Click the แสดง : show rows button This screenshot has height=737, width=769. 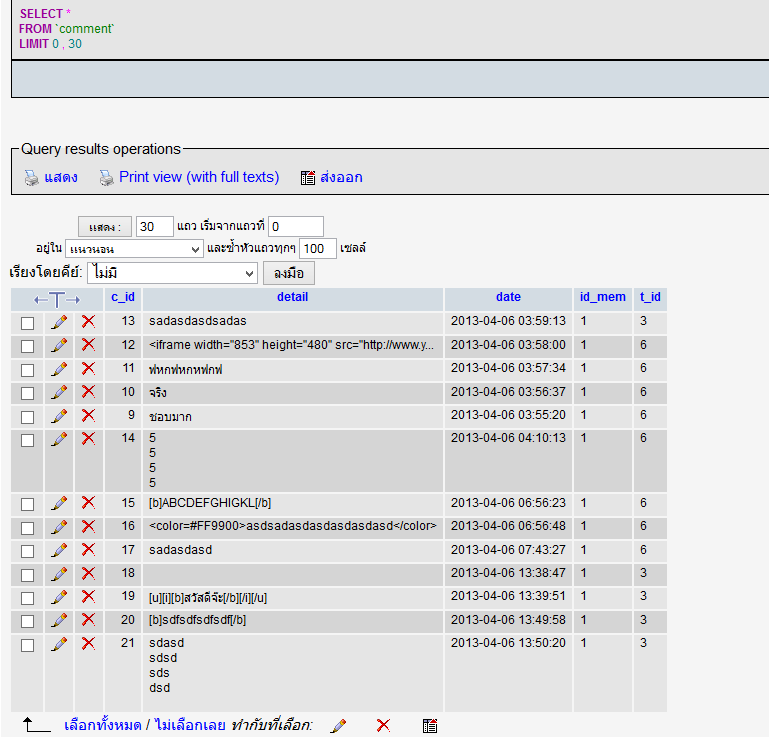105,227
